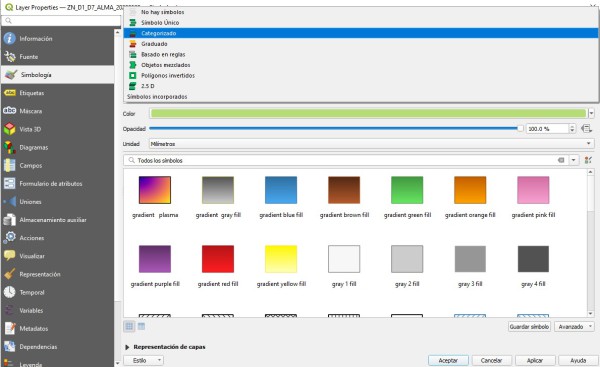Switch symbol library to list view
600x367 pixels.
[x=141, y=326]
